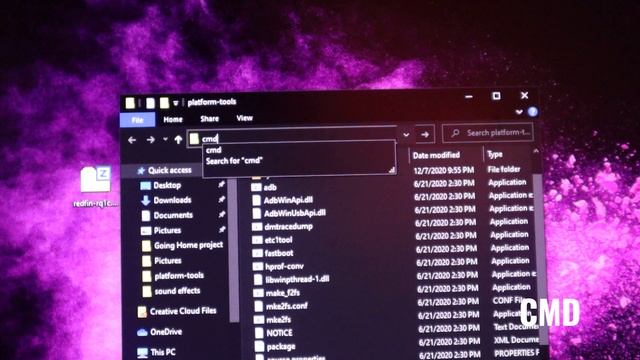Open the pinned Pictures folder
The image size is (640, 360).
tap(167, 231)
